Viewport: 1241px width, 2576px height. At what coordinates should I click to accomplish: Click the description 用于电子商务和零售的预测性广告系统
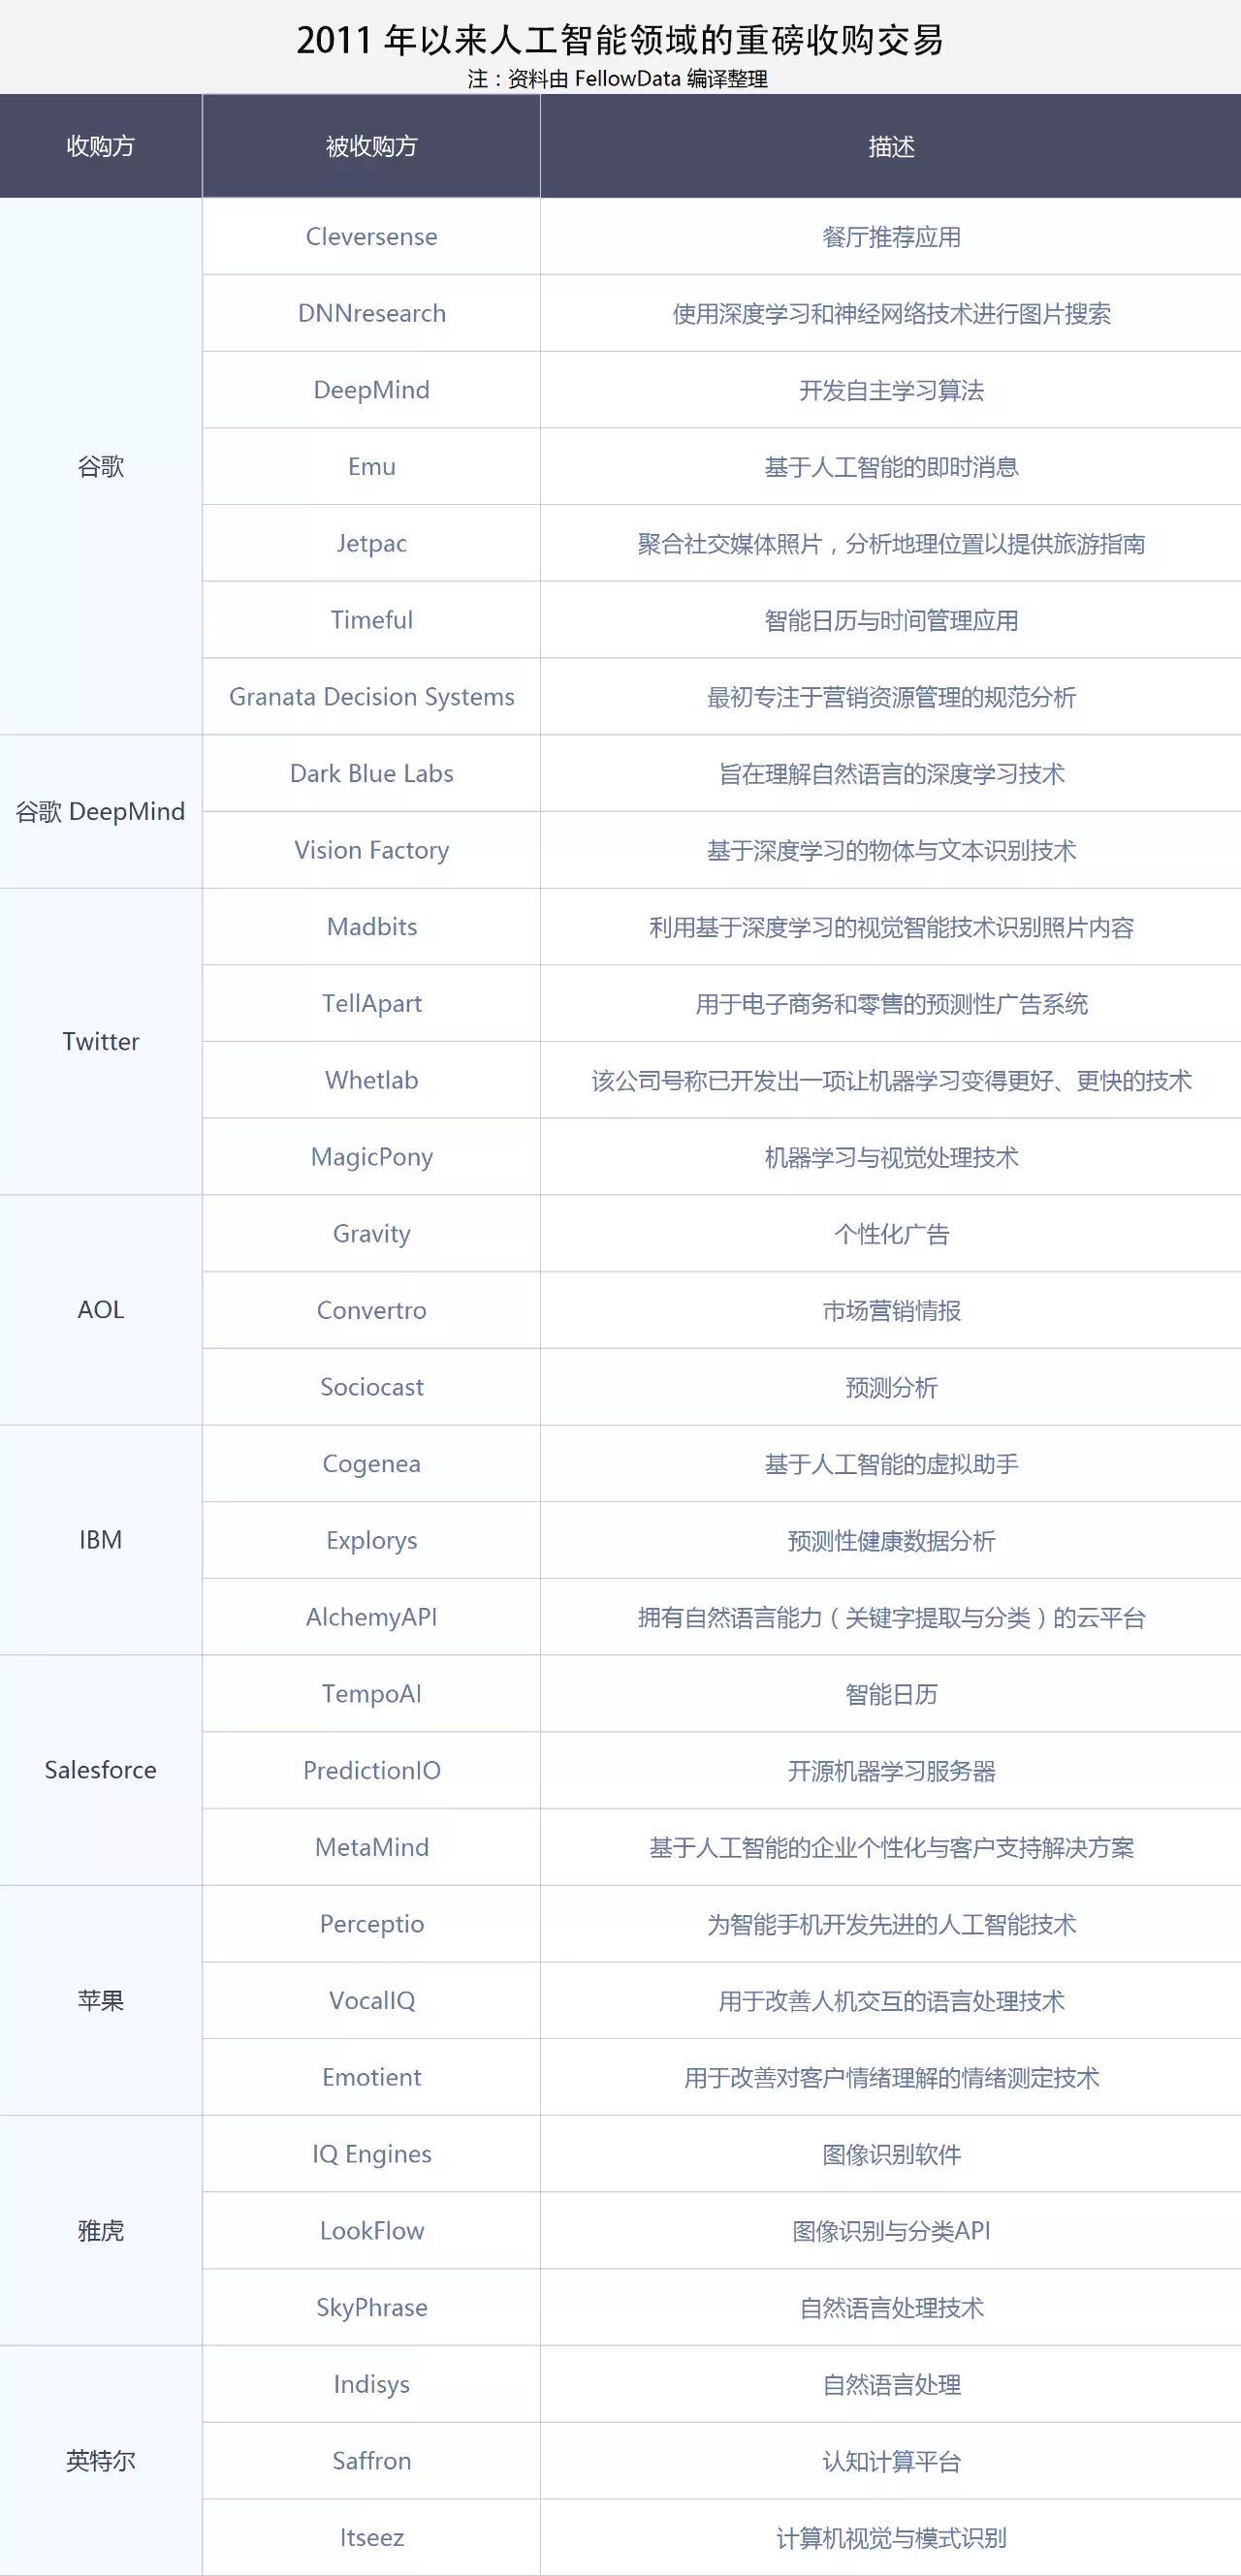click(x=891, y=1004)
